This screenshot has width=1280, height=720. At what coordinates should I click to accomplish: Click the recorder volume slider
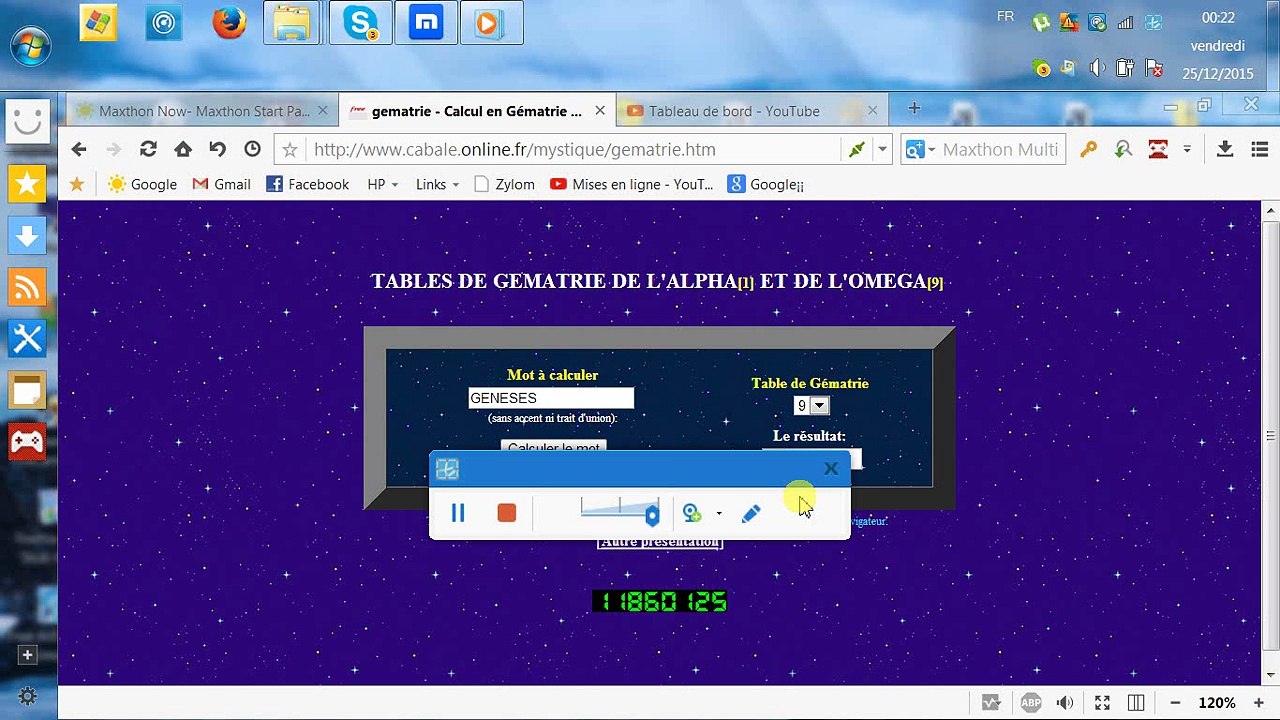[620, 511]
